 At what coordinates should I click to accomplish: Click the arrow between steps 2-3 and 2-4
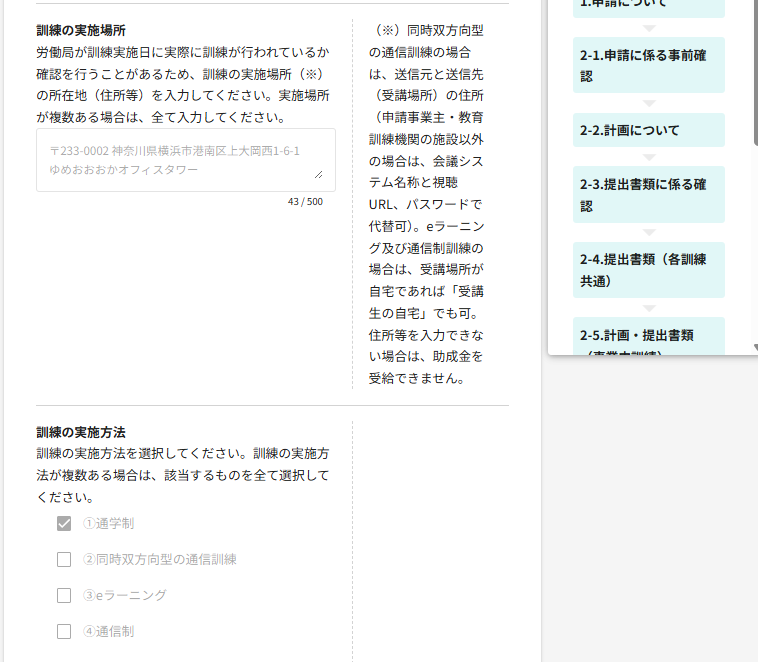pos(648,233)
